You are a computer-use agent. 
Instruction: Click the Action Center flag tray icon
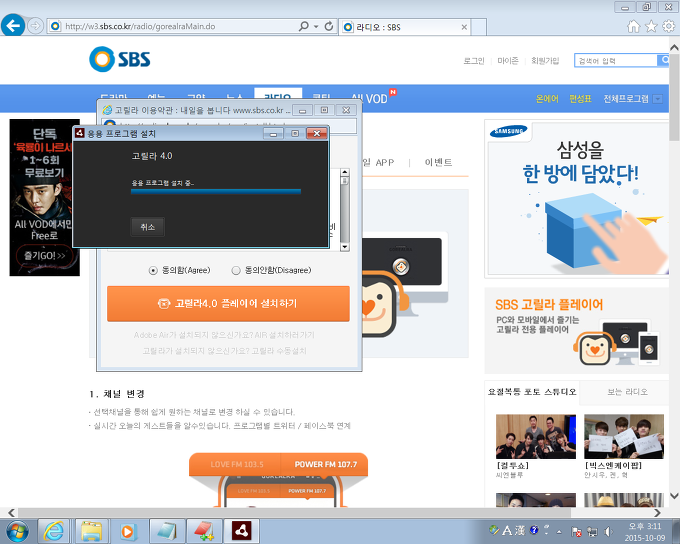pyautogui.click(x=576, y=531)
